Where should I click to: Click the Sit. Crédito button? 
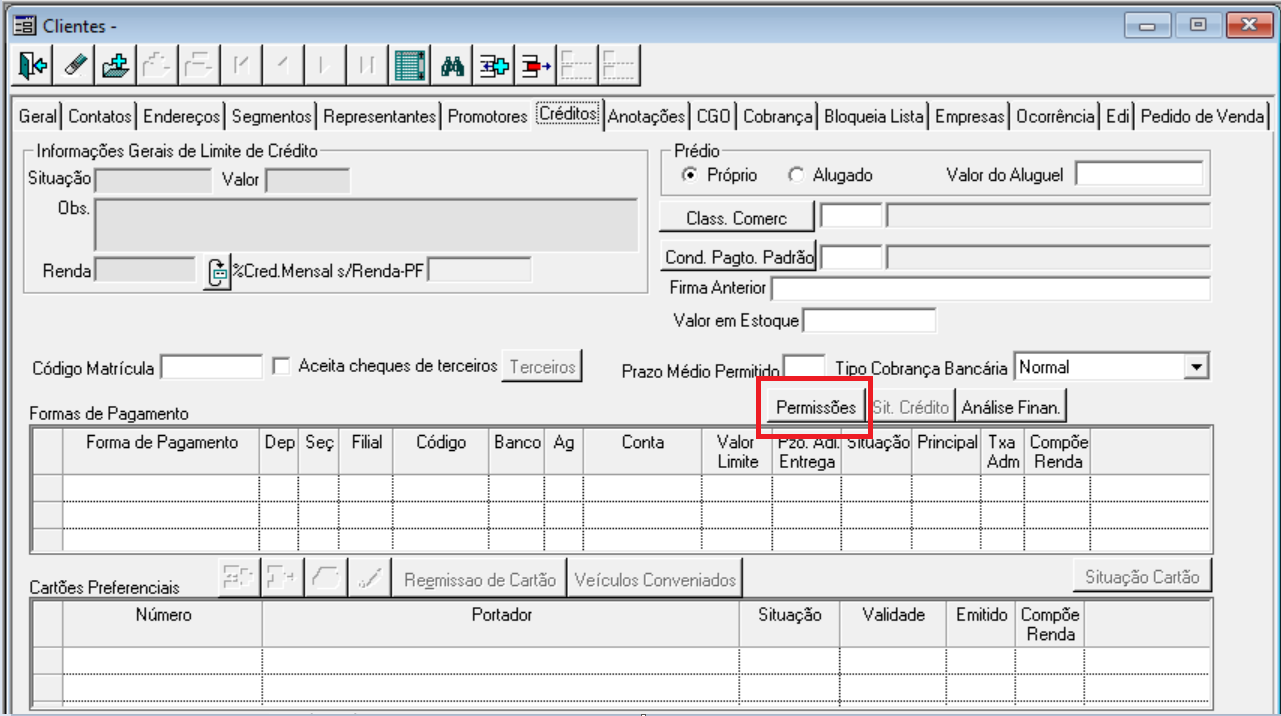[910, 407]
